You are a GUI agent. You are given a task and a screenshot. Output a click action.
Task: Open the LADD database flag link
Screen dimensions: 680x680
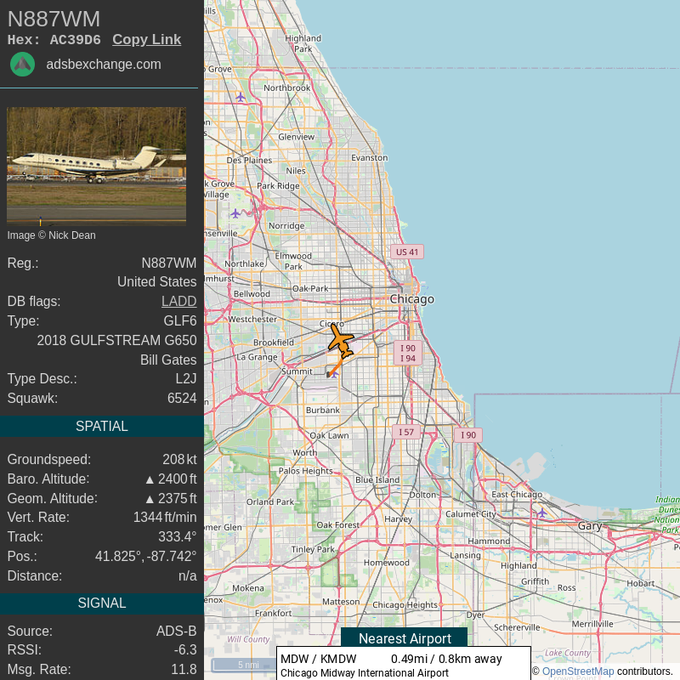[179, 301]
